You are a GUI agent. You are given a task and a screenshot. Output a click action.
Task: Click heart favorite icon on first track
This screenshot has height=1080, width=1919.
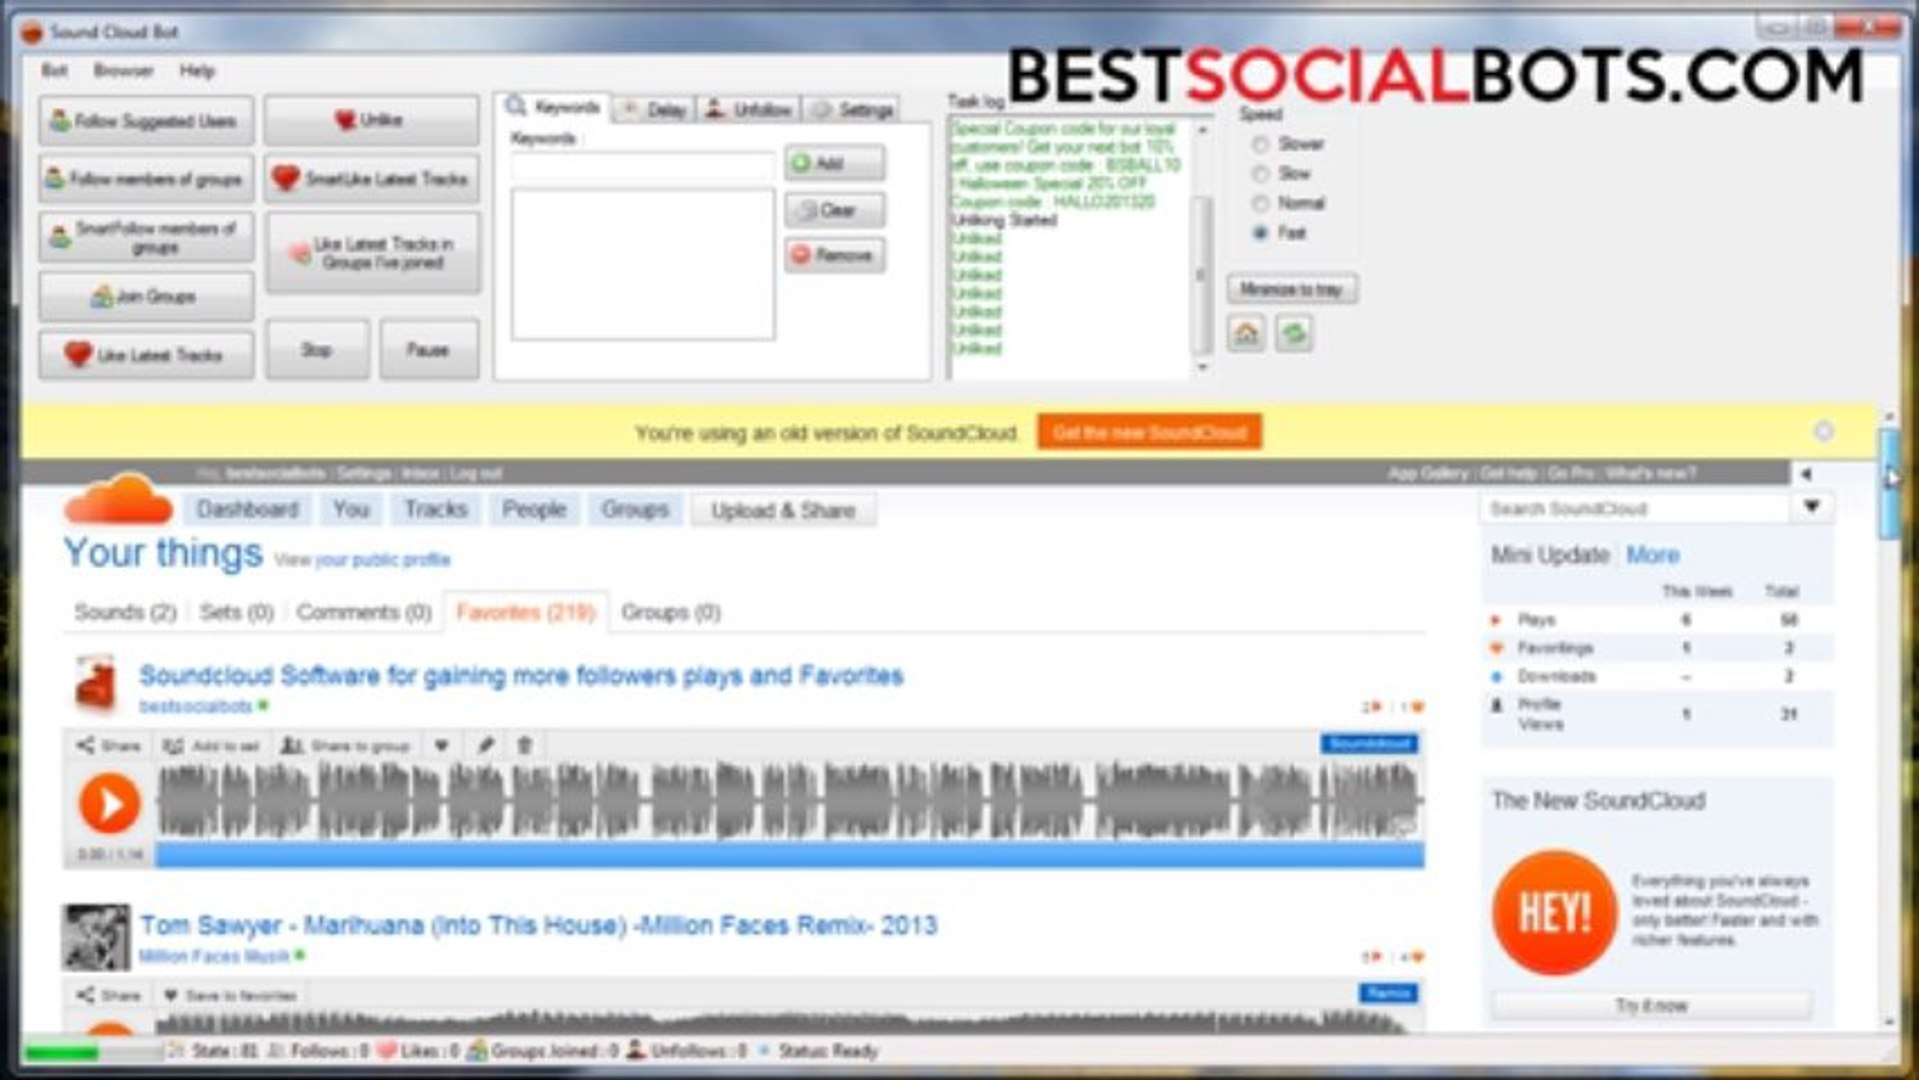click(441, 746)
